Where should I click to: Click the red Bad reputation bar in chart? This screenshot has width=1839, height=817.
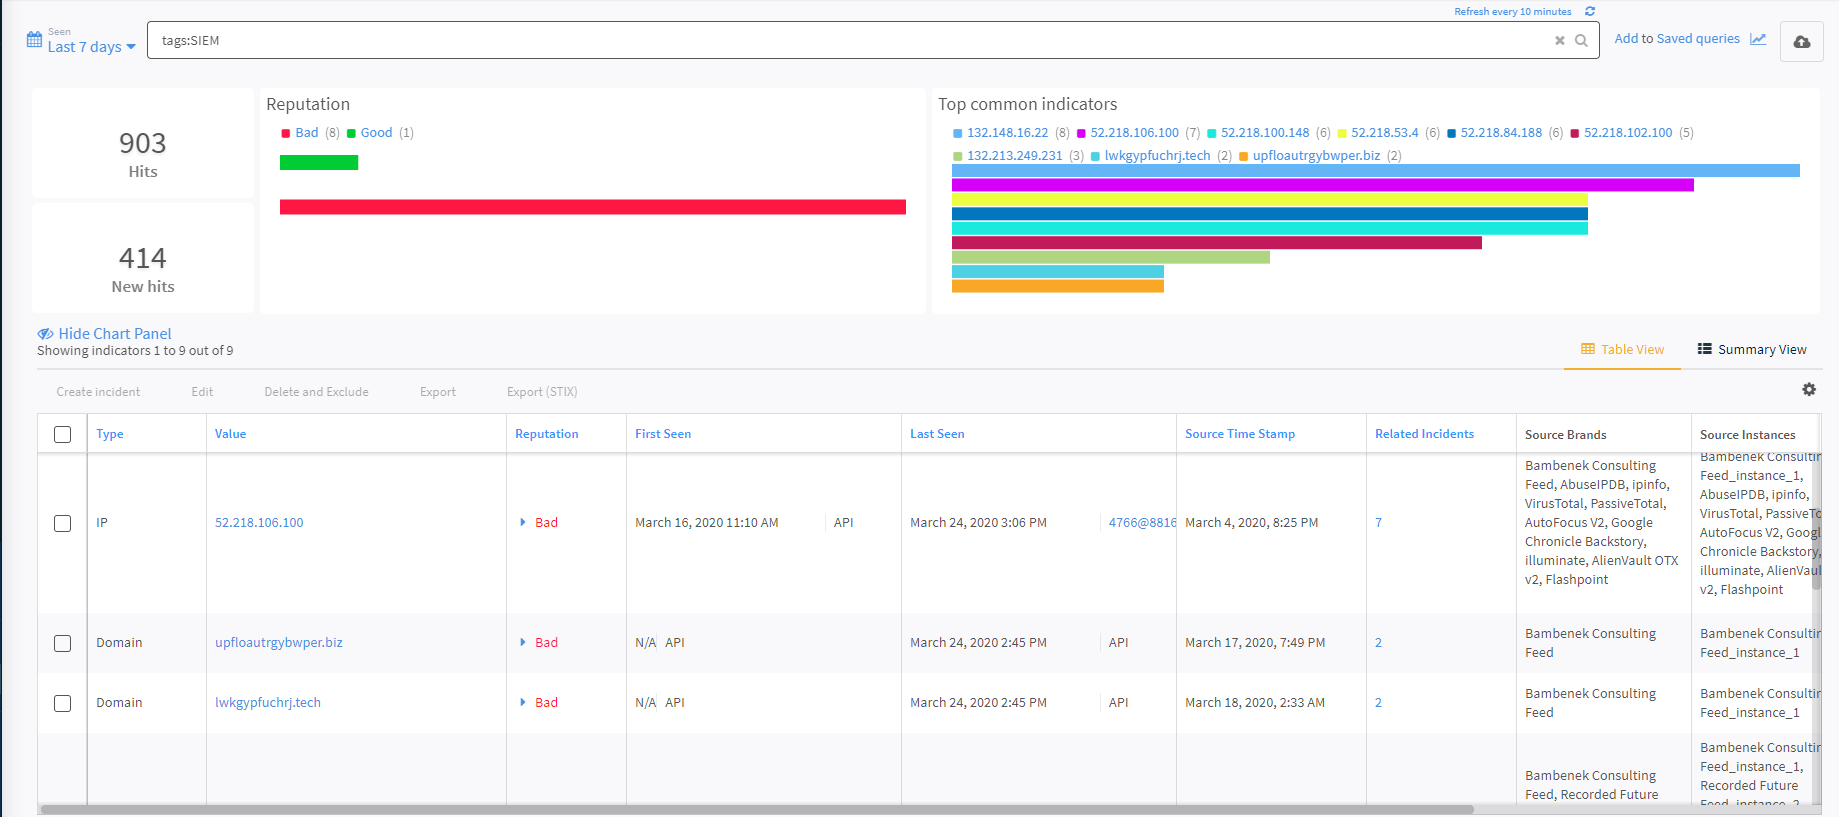click(592, 207)
